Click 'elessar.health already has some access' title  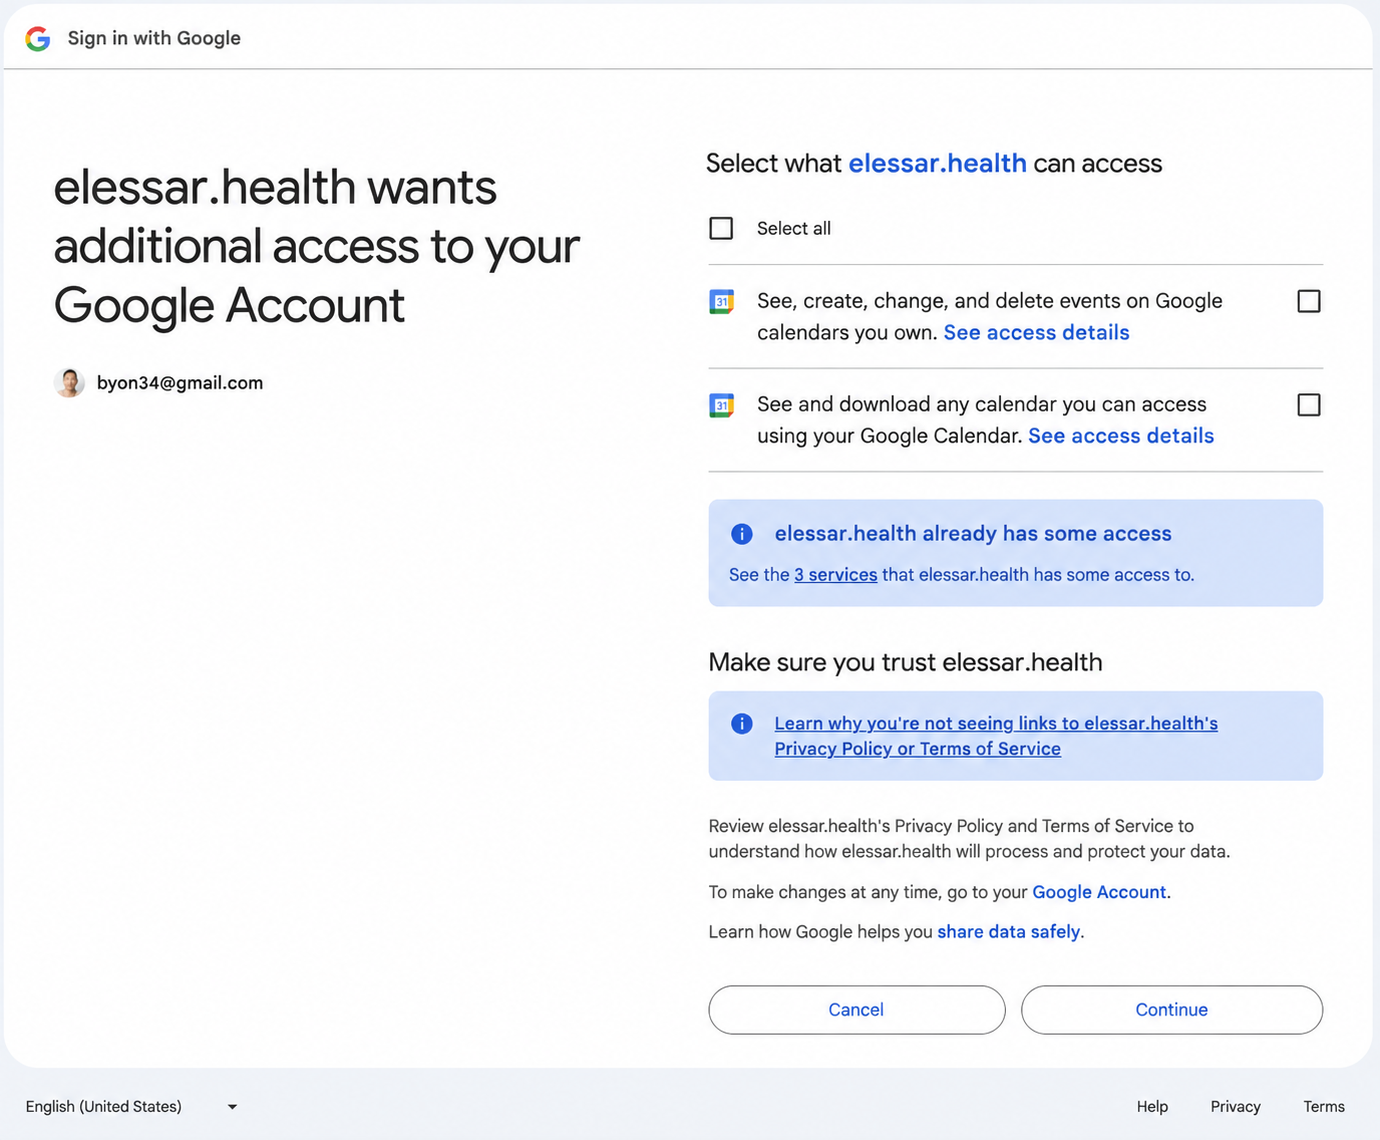click(x=973, y=534)
